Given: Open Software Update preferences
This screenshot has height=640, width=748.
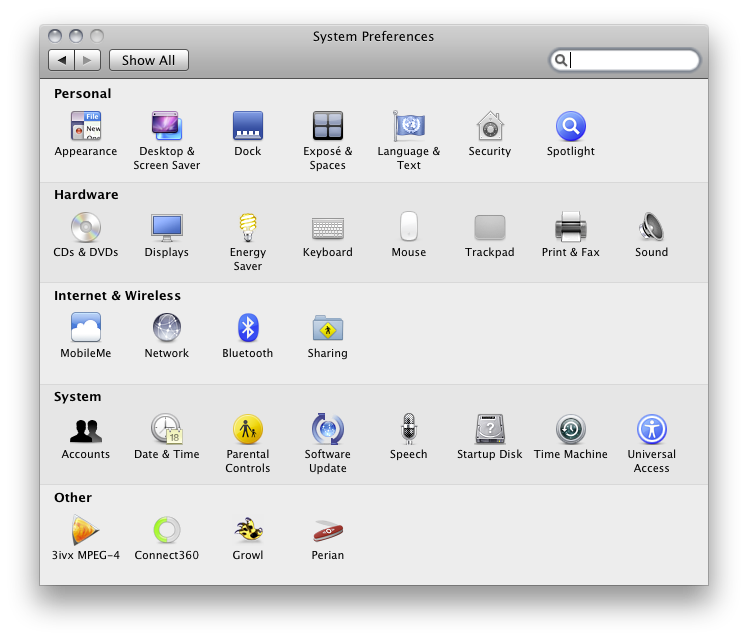Looking at the screenshot, I should tap(328, 430).
